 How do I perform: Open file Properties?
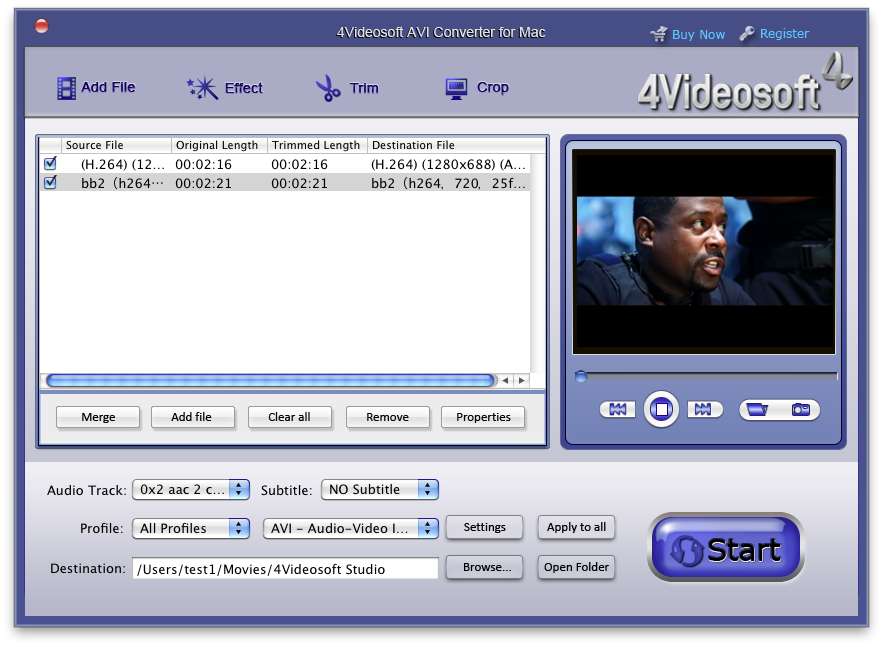[x=483, y=417]
